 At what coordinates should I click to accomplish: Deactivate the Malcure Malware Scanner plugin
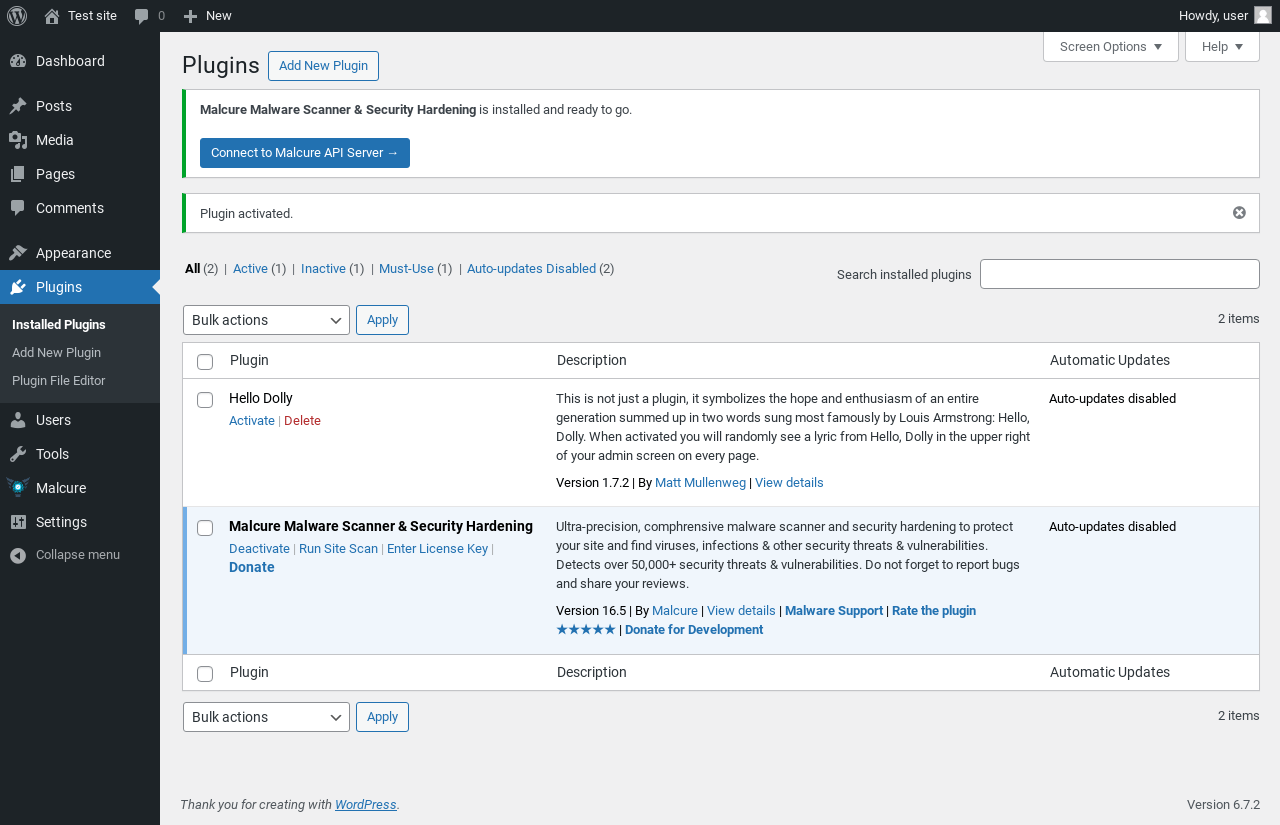tap(259, 549)
